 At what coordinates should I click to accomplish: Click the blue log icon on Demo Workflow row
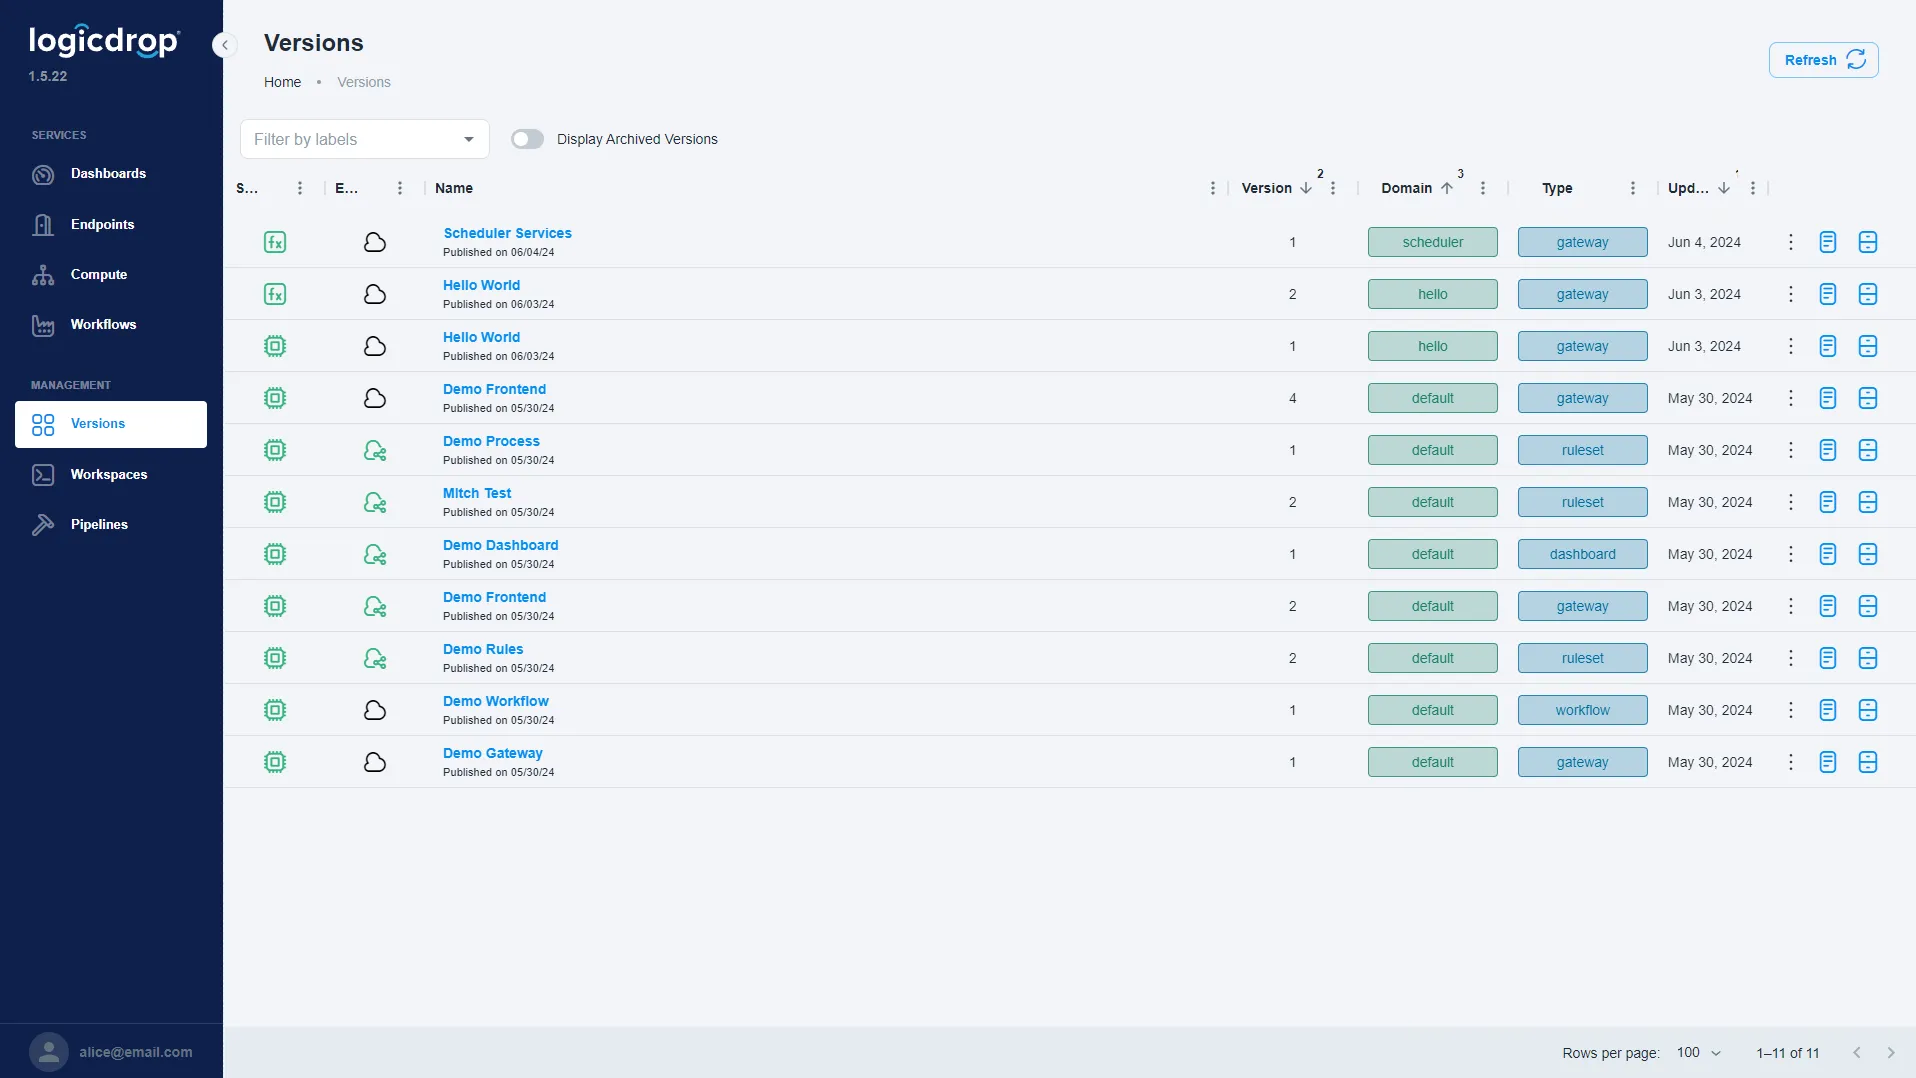point(1827,710)
